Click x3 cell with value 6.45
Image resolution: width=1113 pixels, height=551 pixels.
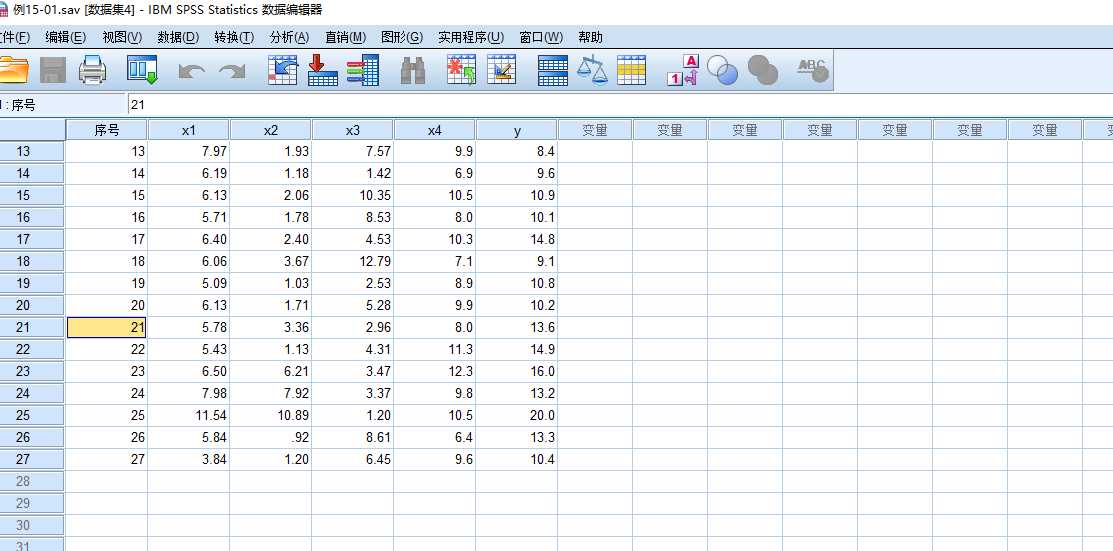[353, 459]
